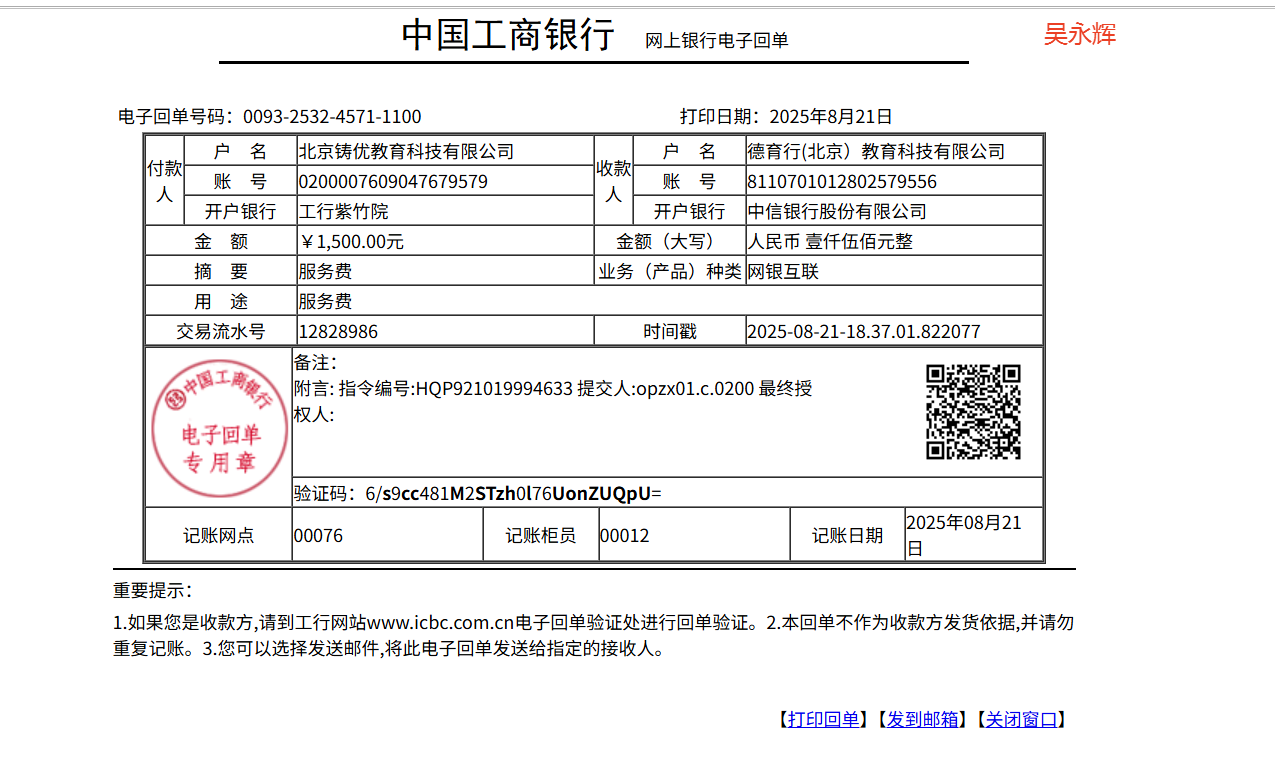Click the 关闭窗口 link
The image size is (1275, 757).
pos(1021,719)
